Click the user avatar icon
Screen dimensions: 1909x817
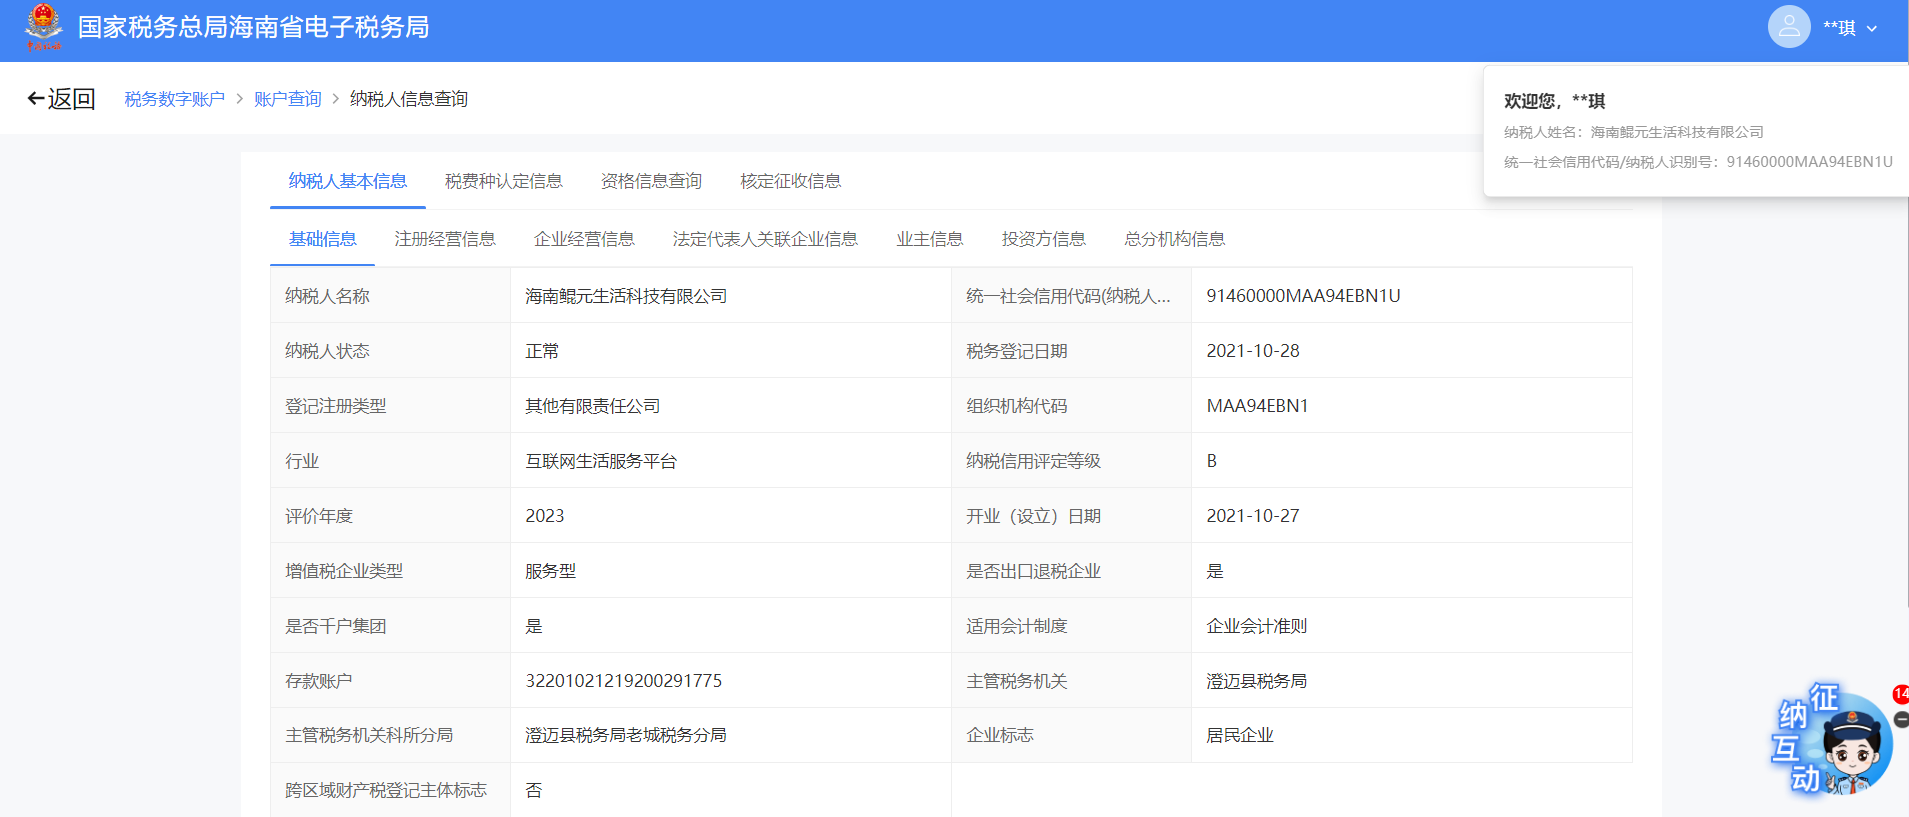[1788, 27]
